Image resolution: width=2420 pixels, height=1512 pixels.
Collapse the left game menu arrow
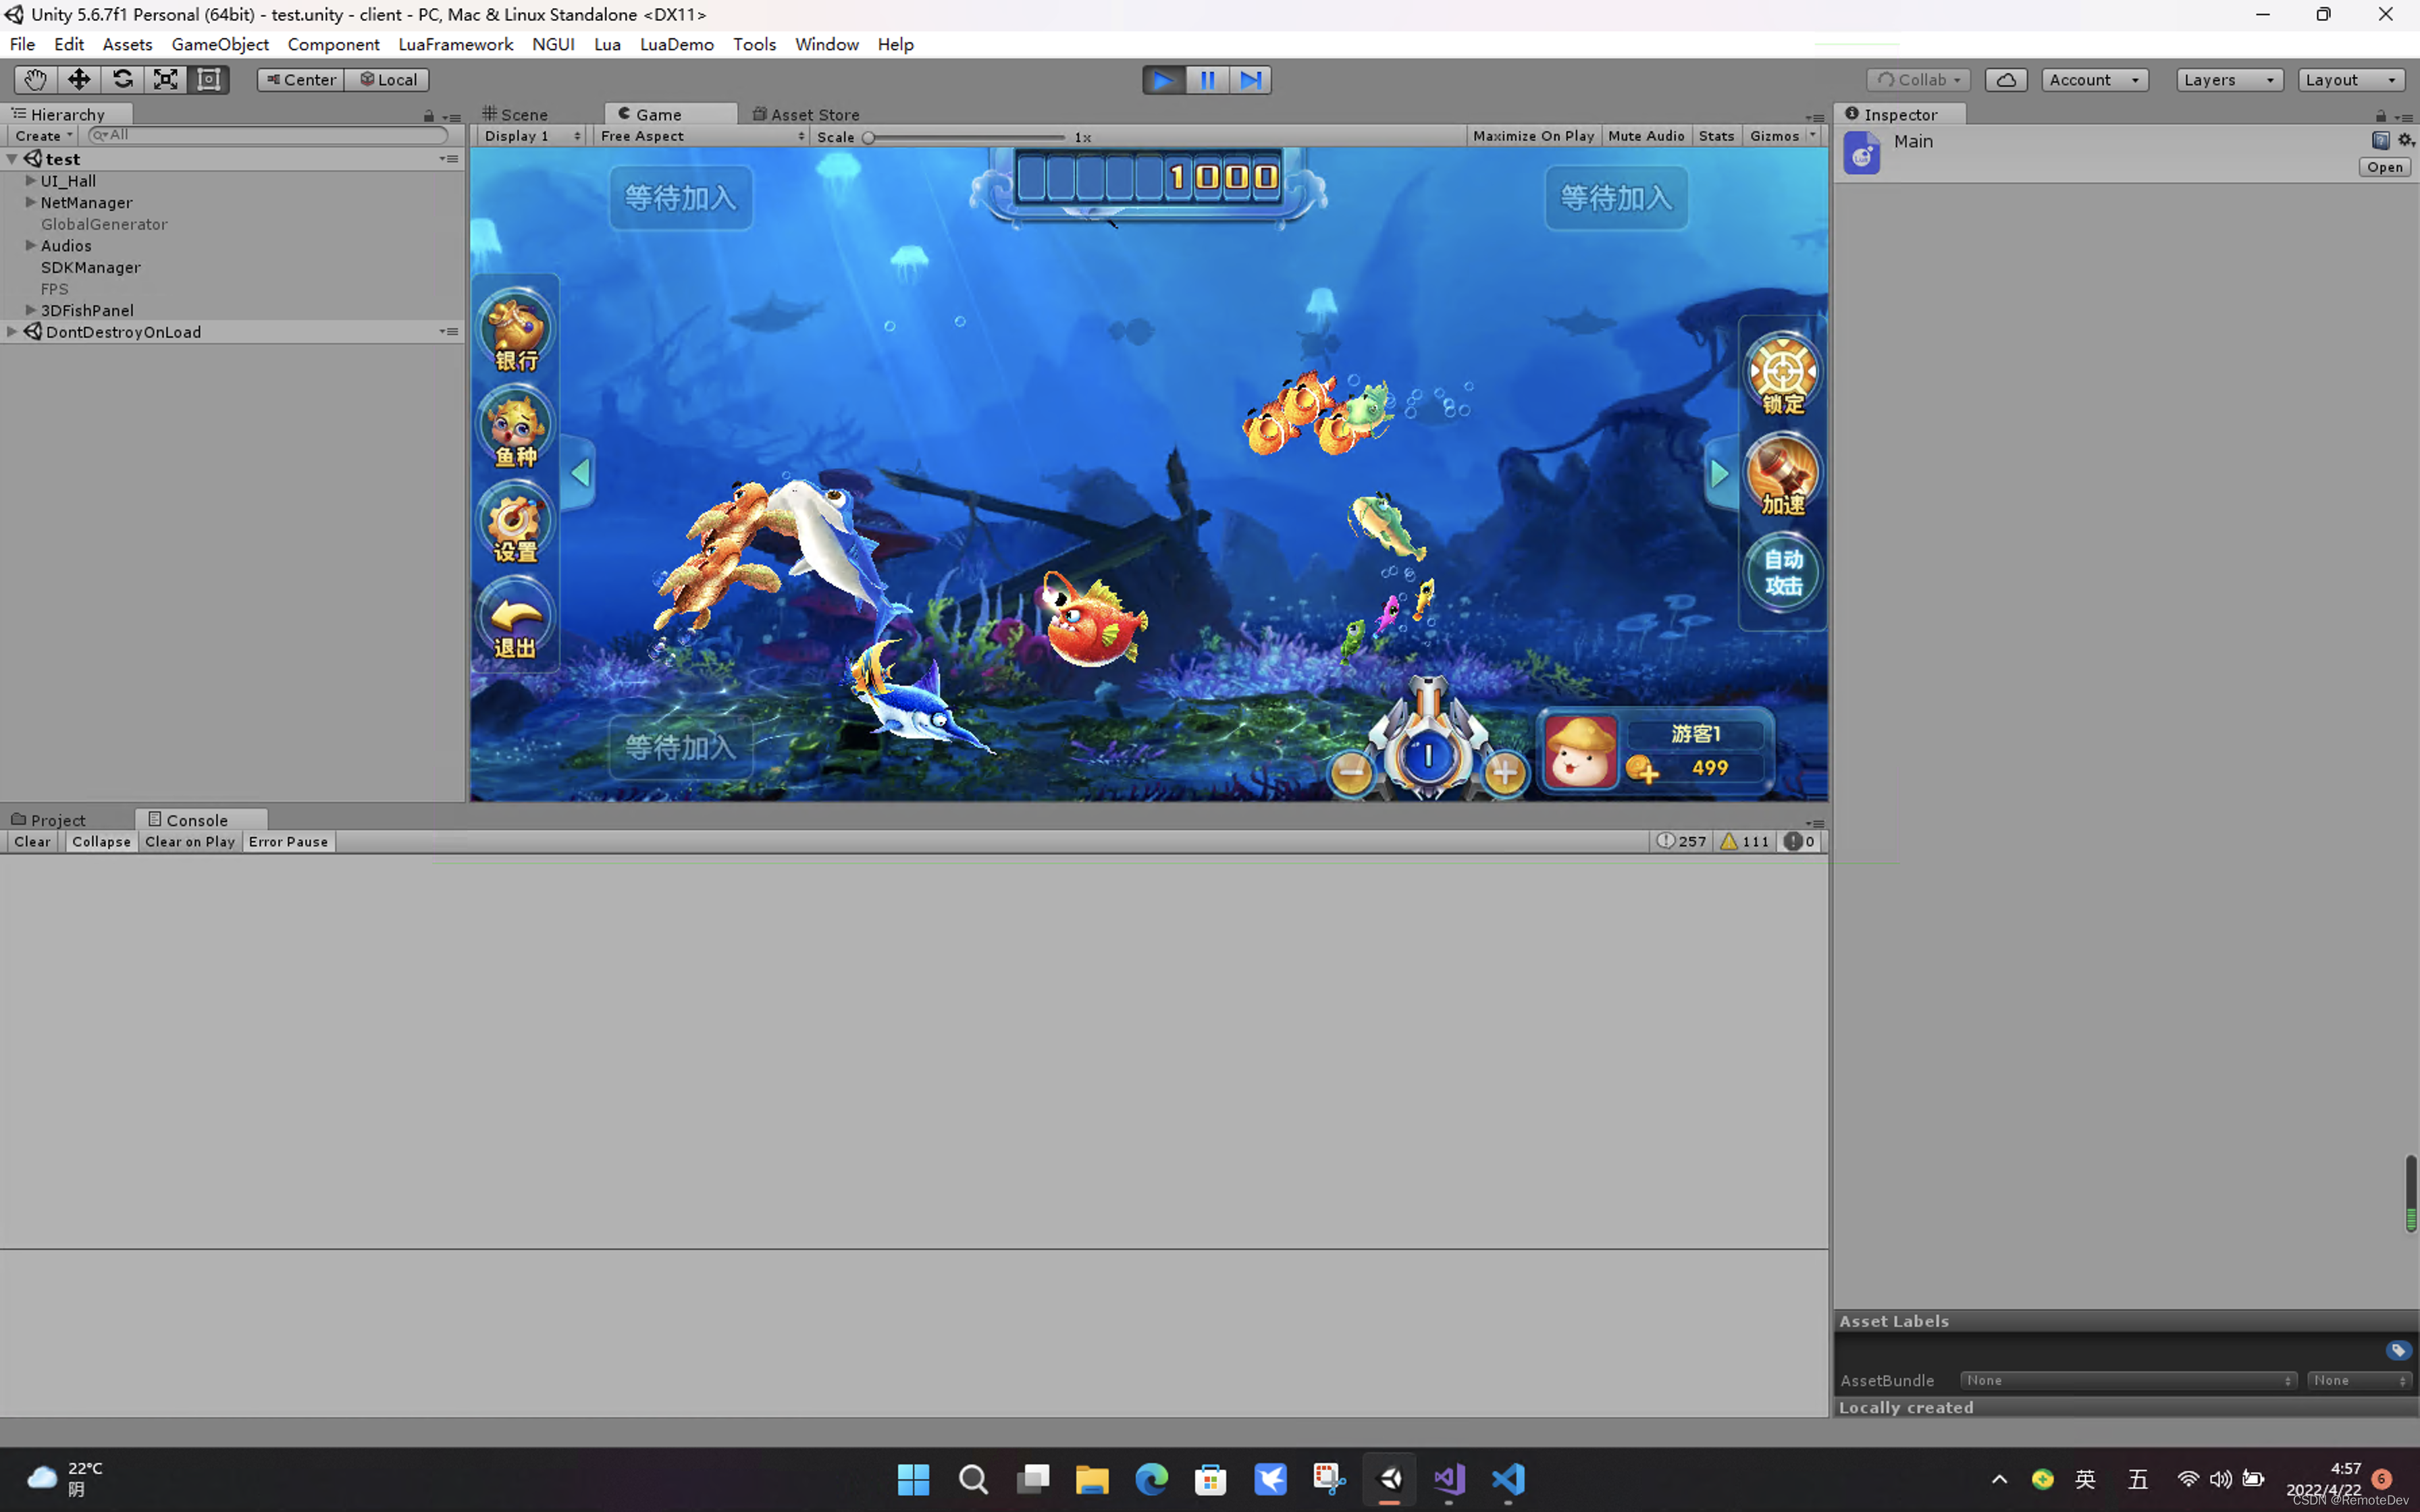[580, 473]
